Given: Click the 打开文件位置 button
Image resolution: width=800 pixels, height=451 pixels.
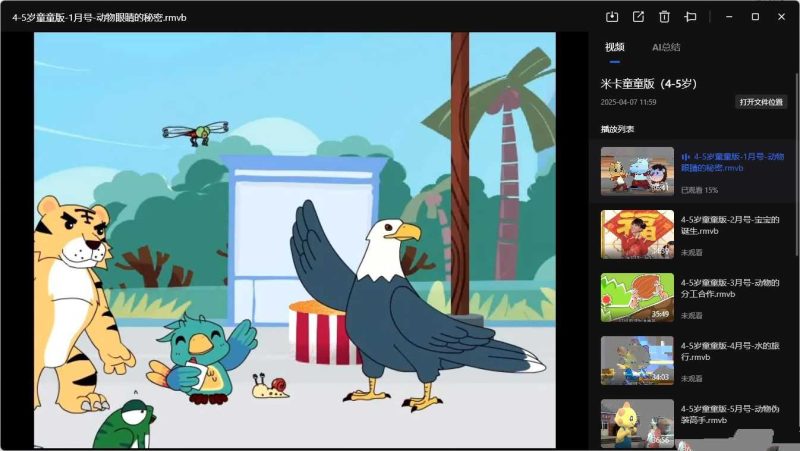Looking at the screenshot, I should point(761,102).
